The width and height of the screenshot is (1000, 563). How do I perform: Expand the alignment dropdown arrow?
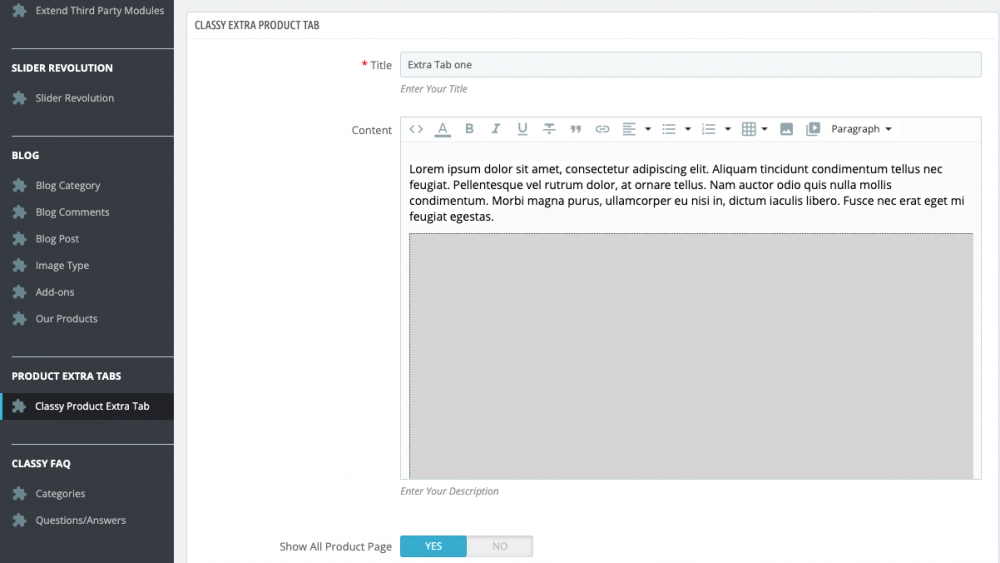click(x=648, y=129)
